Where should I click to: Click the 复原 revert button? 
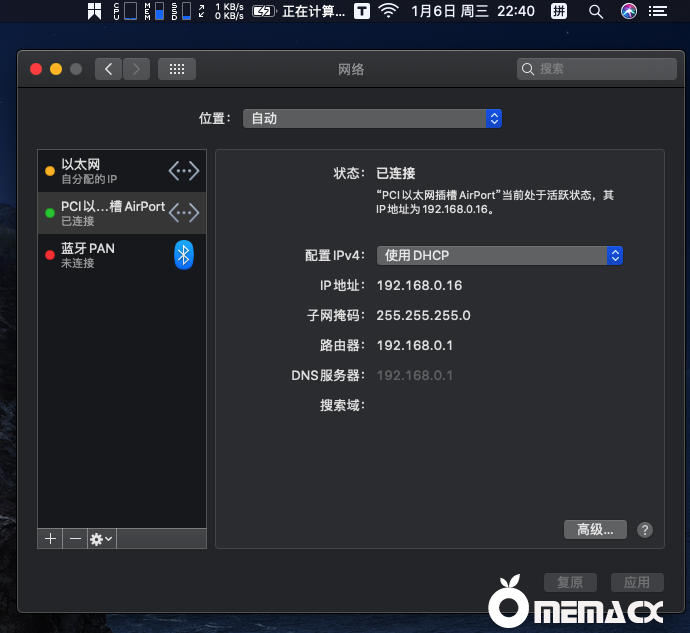(570, 582)
